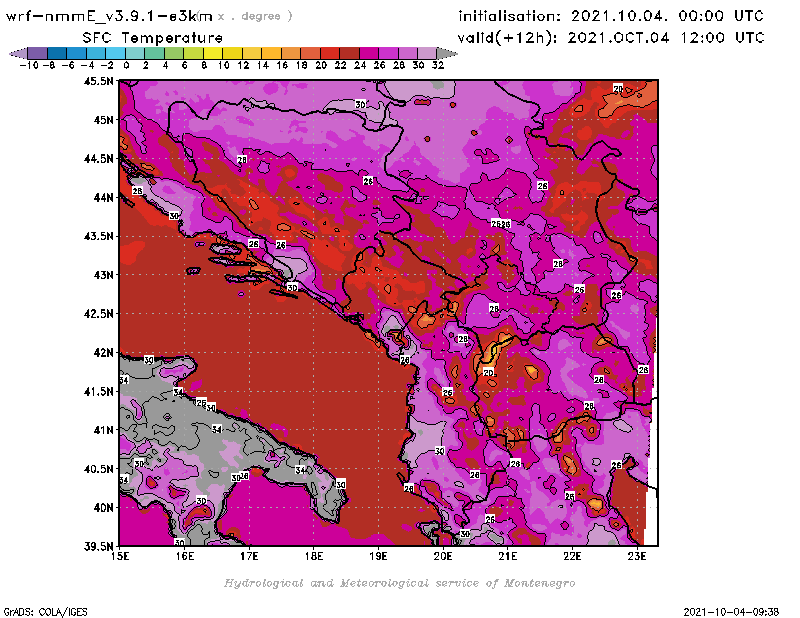This screenshot has height=618, width=800.
Task: Click the light blue swatch between -4 and -2
Action: tap(96, 53)
